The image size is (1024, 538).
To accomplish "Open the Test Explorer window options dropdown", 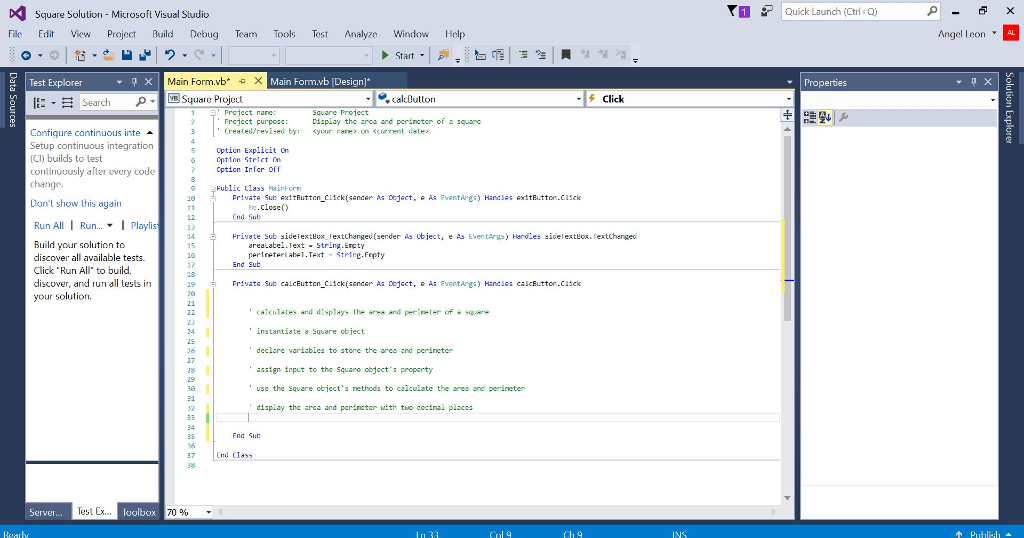I will pyautogui.click(x=119, y=82).
